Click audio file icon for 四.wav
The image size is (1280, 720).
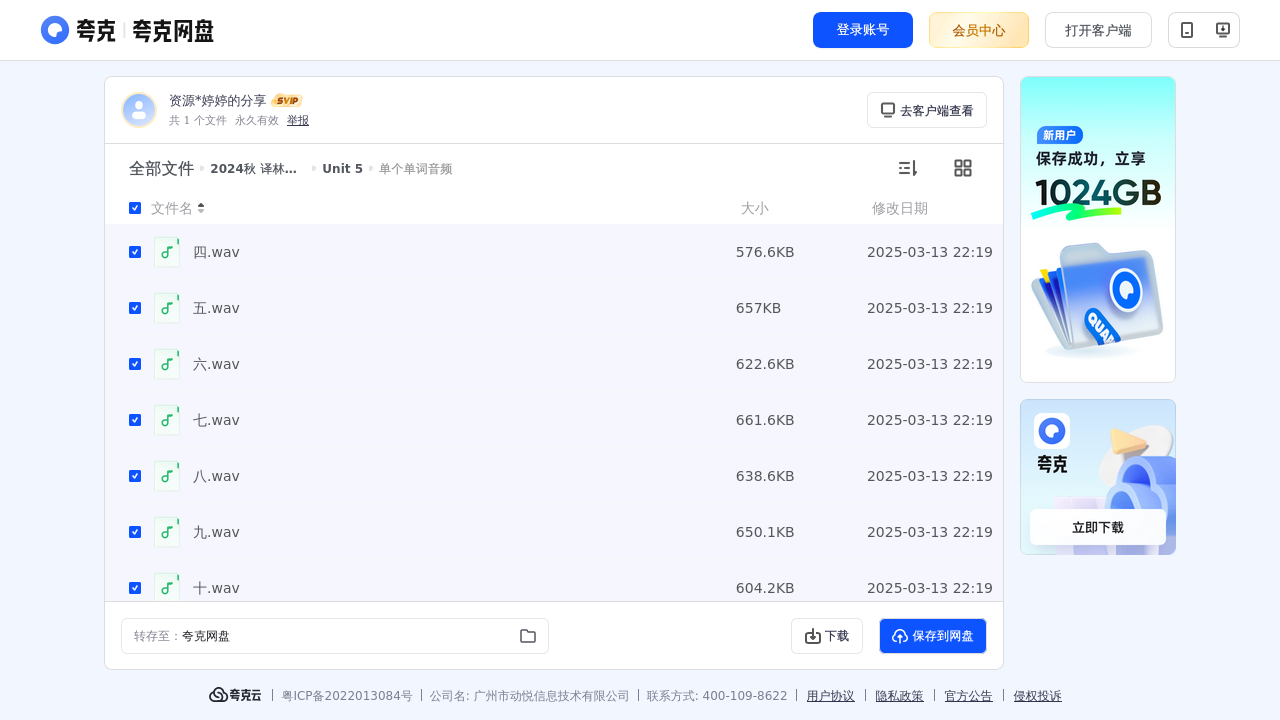[167, 252]
